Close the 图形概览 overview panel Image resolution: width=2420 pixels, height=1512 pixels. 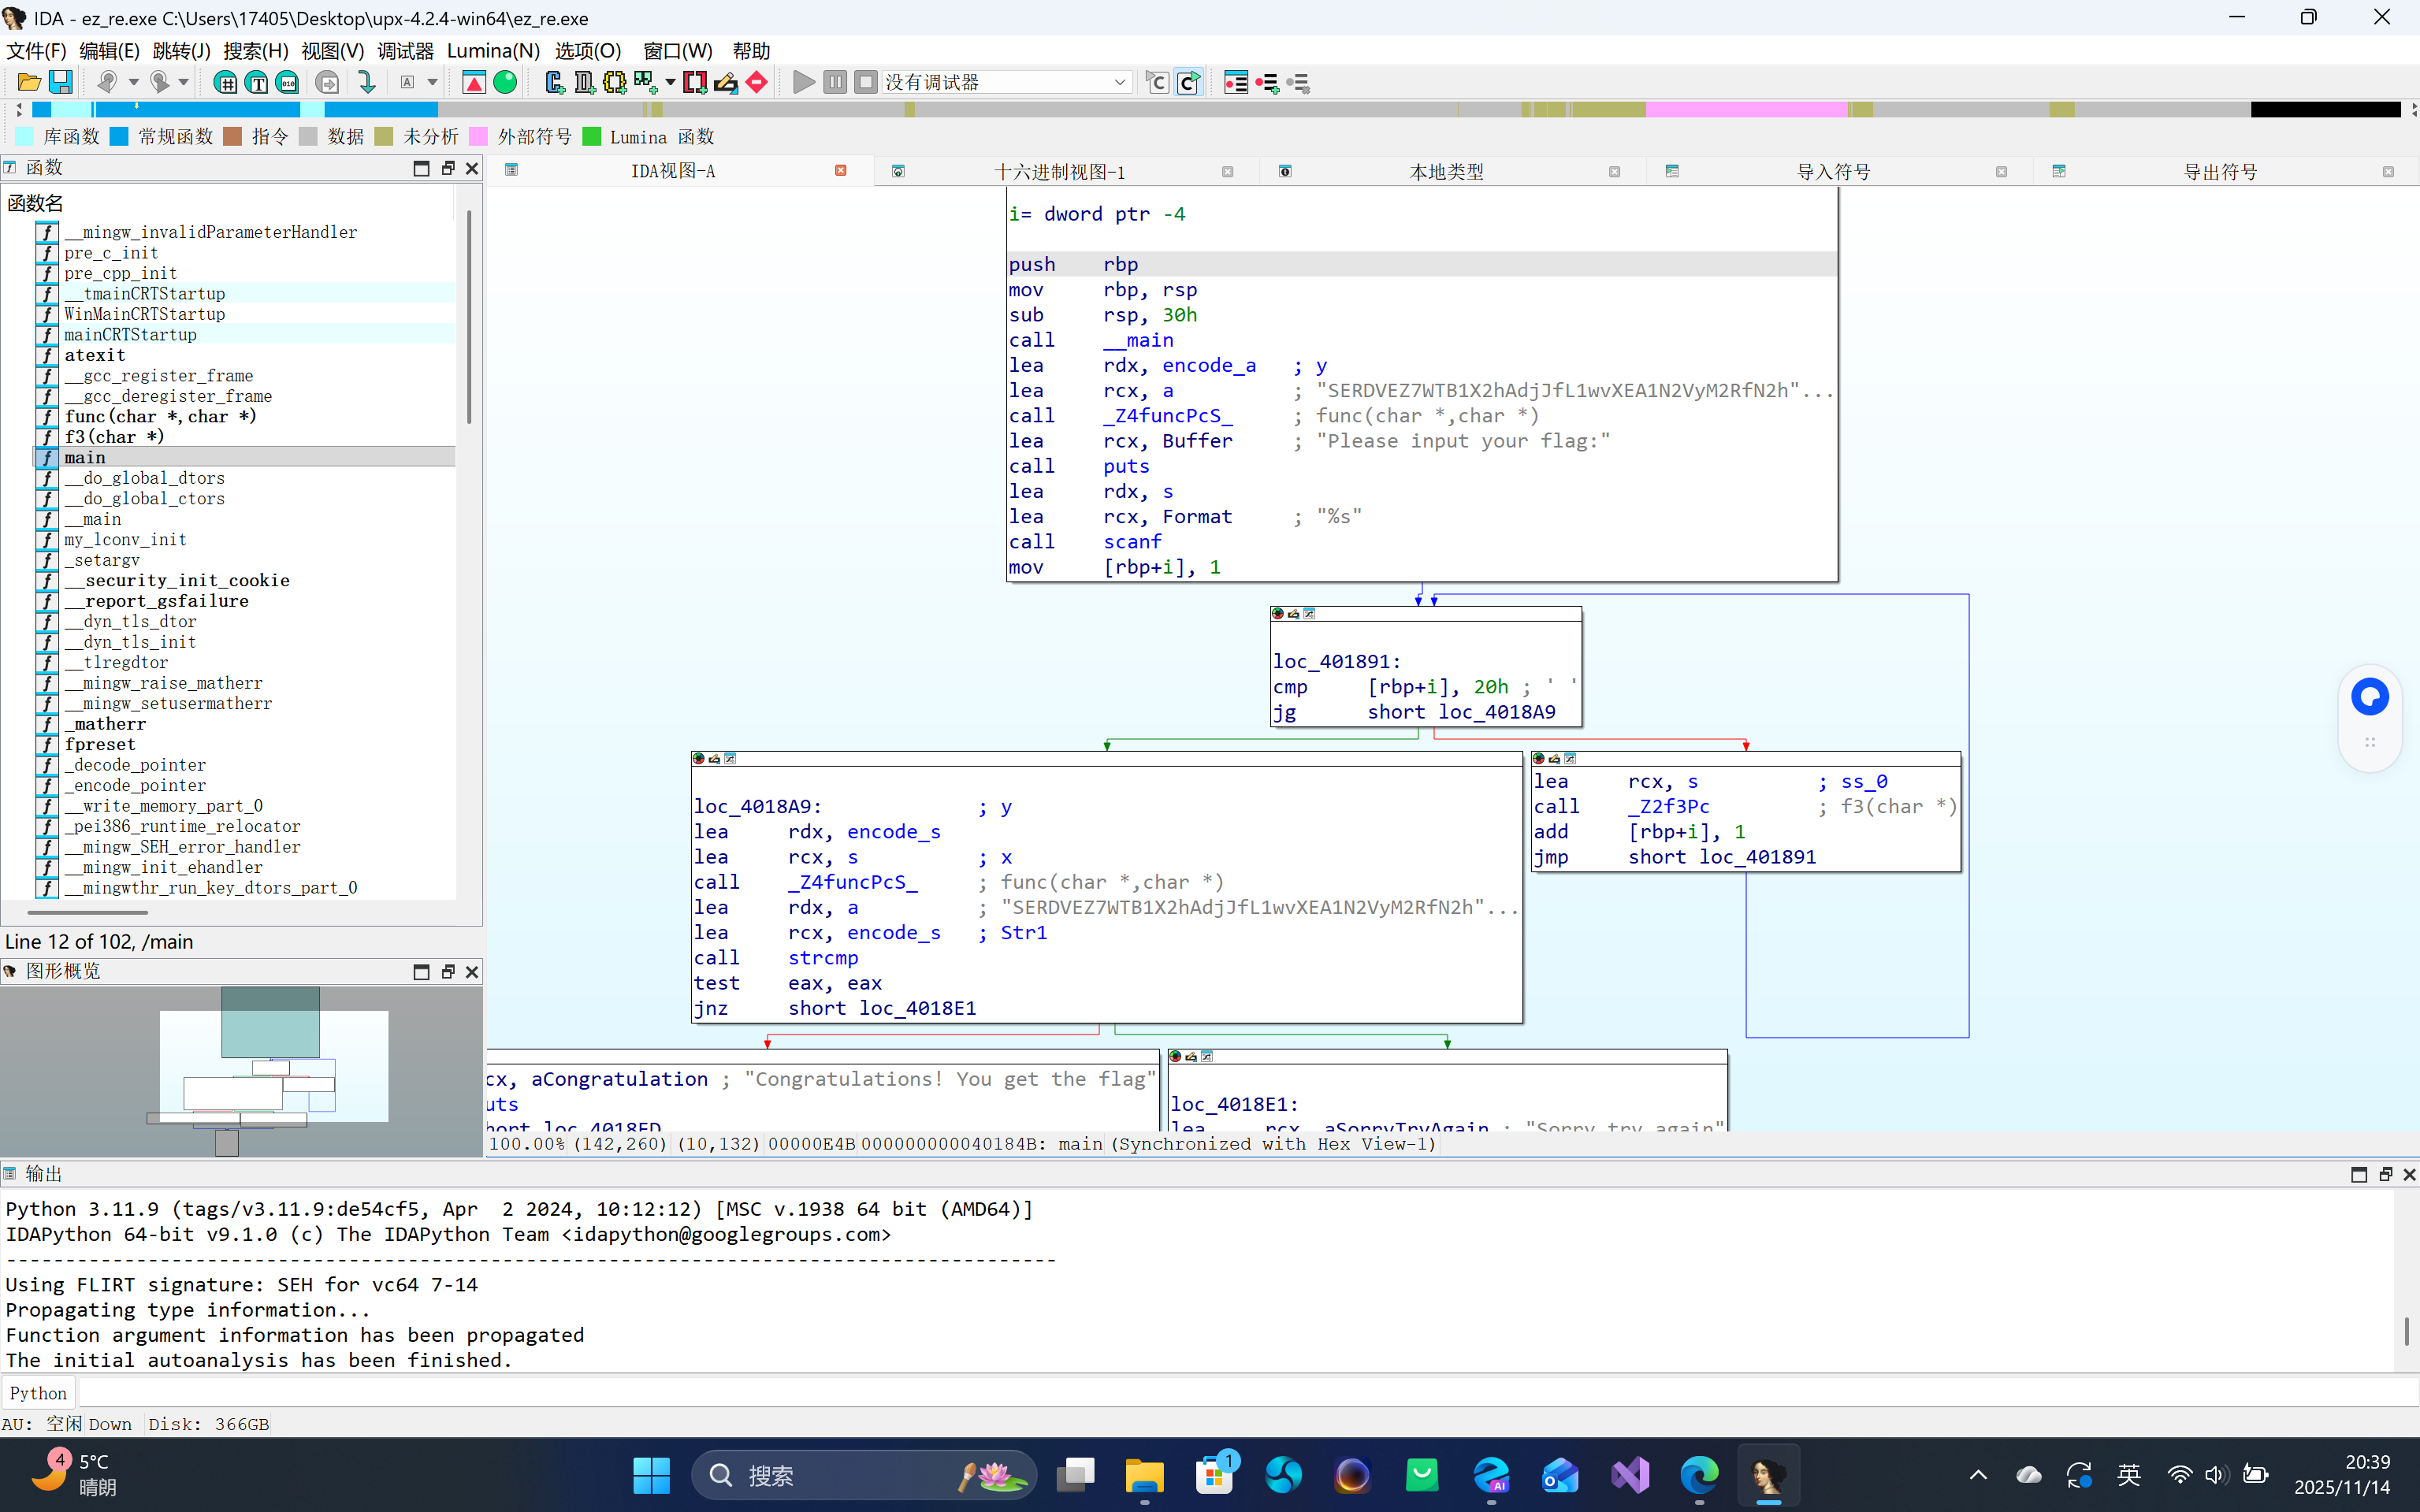pyautogui.click(x=472, y=971)
